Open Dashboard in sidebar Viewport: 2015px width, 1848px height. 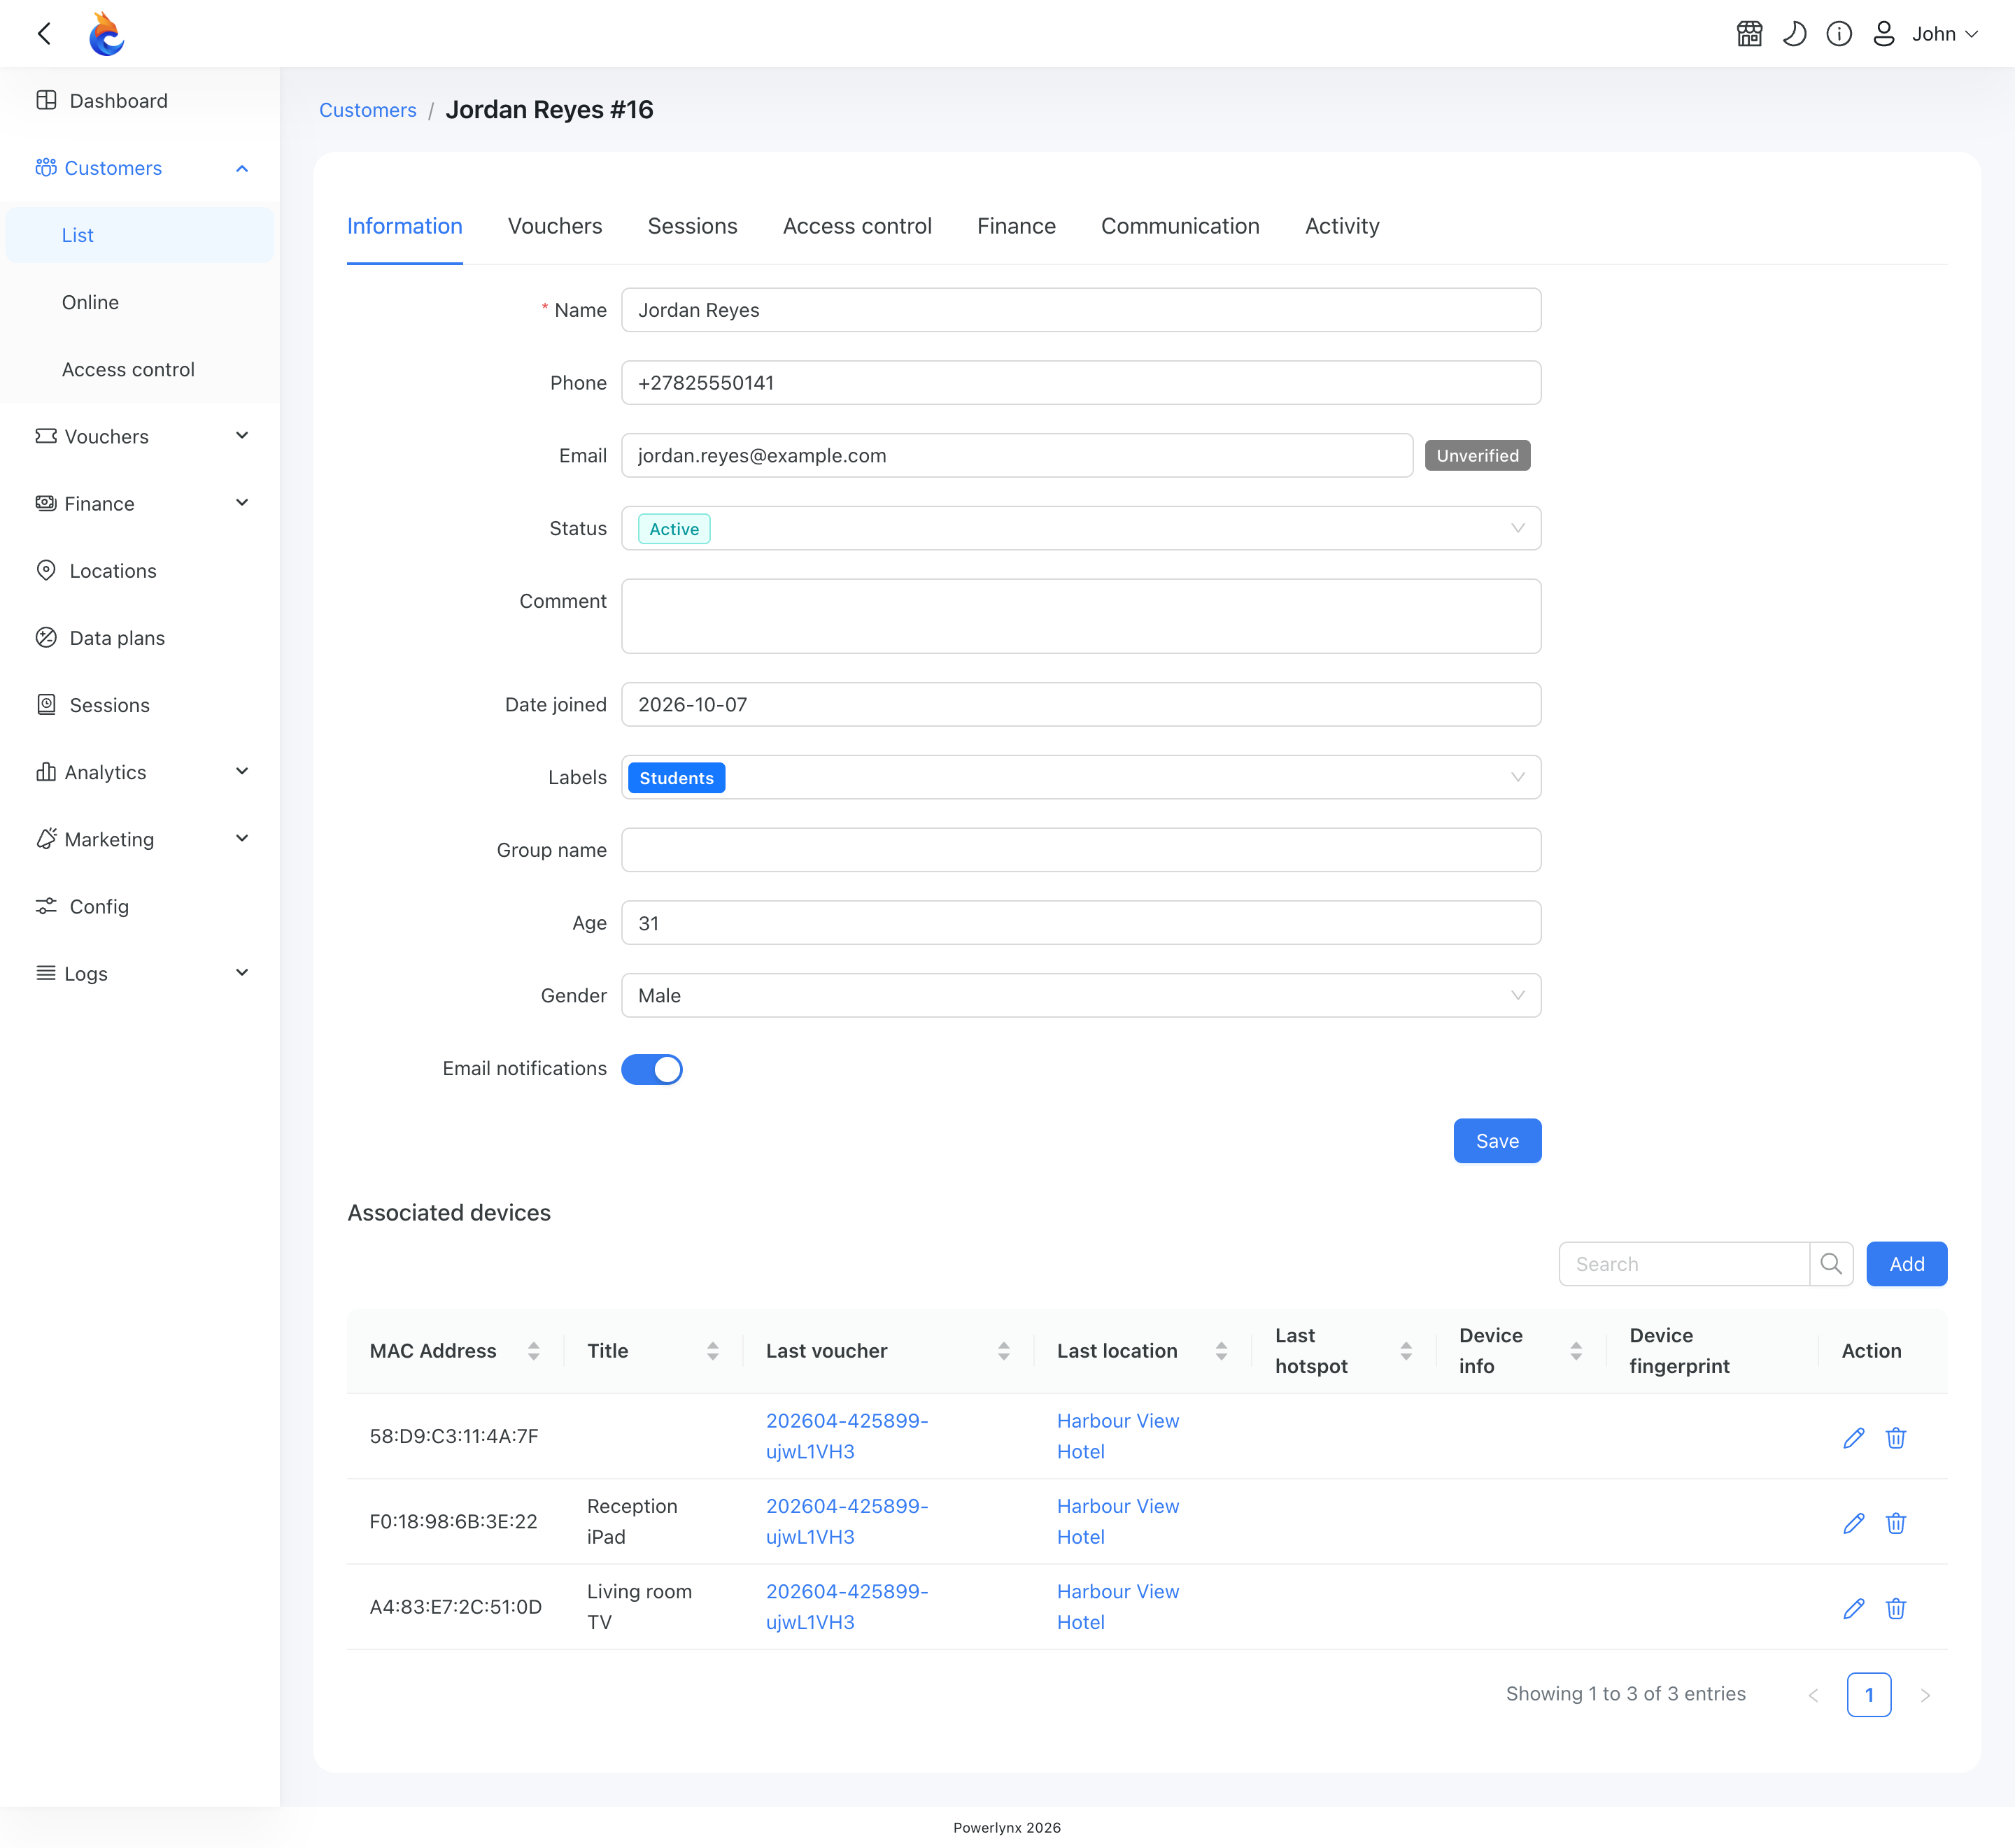point(140,101)
